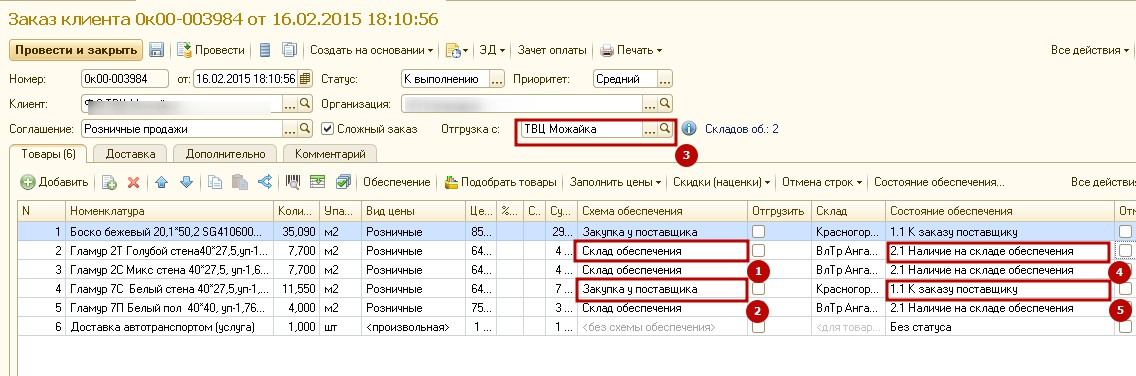Click Обеспечение button
Viewport: 1136px width, 376px height.
pyautogui.click(x=397, y=182)
